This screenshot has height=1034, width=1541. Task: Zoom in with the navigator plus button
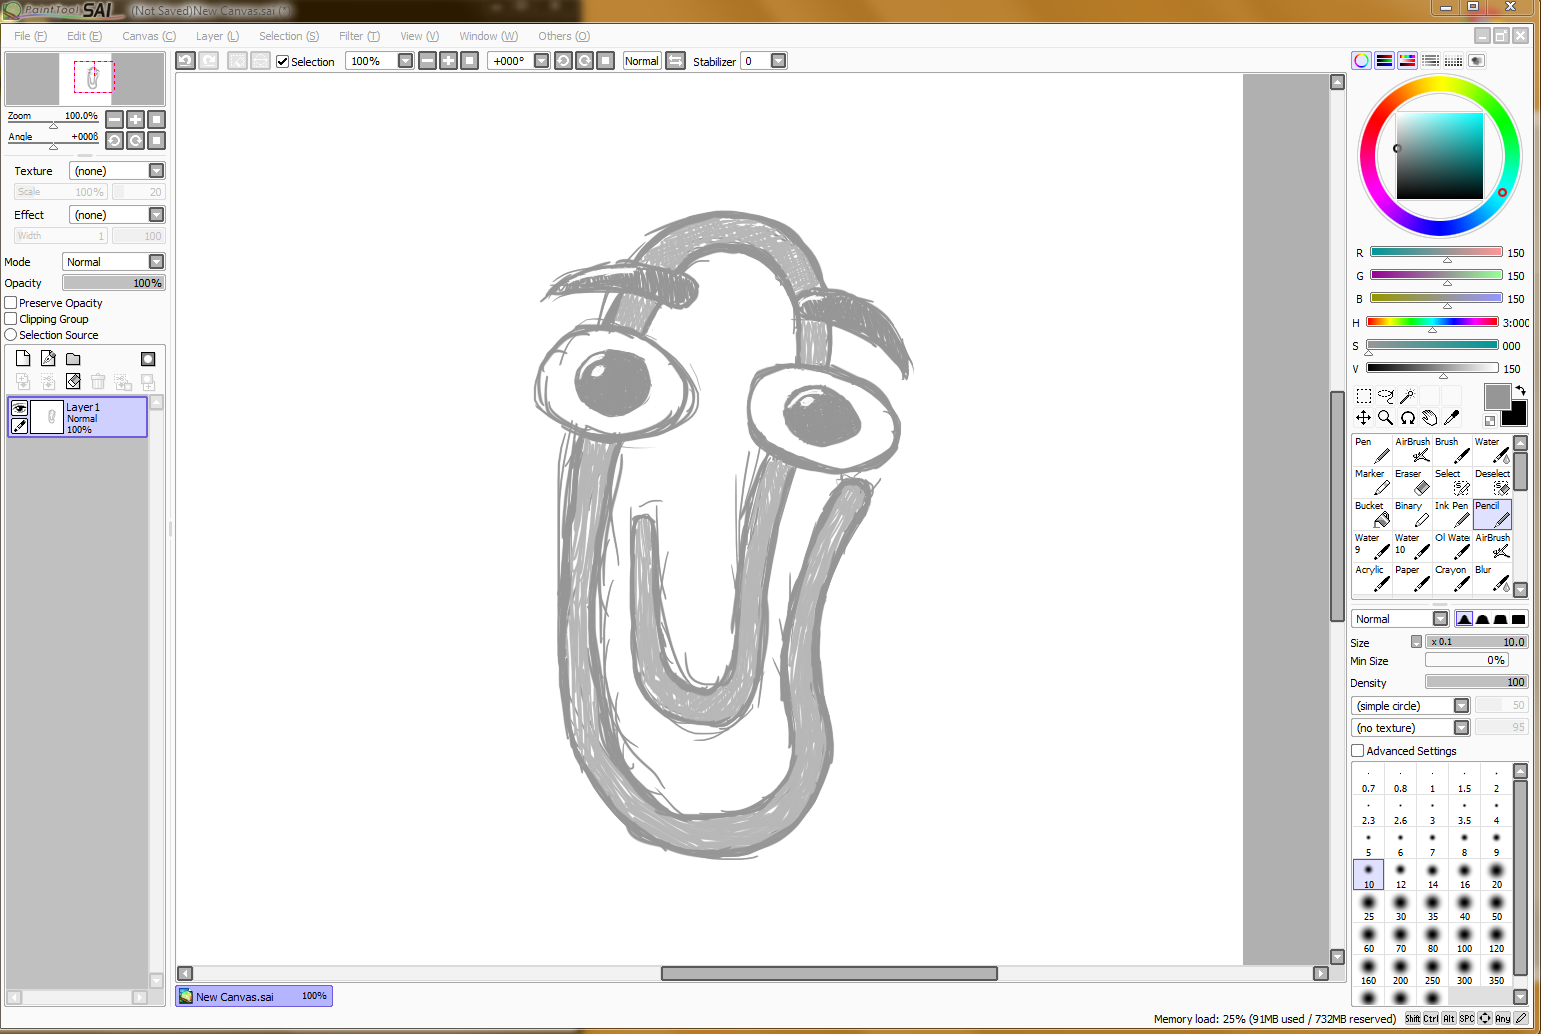coord(135,119)
